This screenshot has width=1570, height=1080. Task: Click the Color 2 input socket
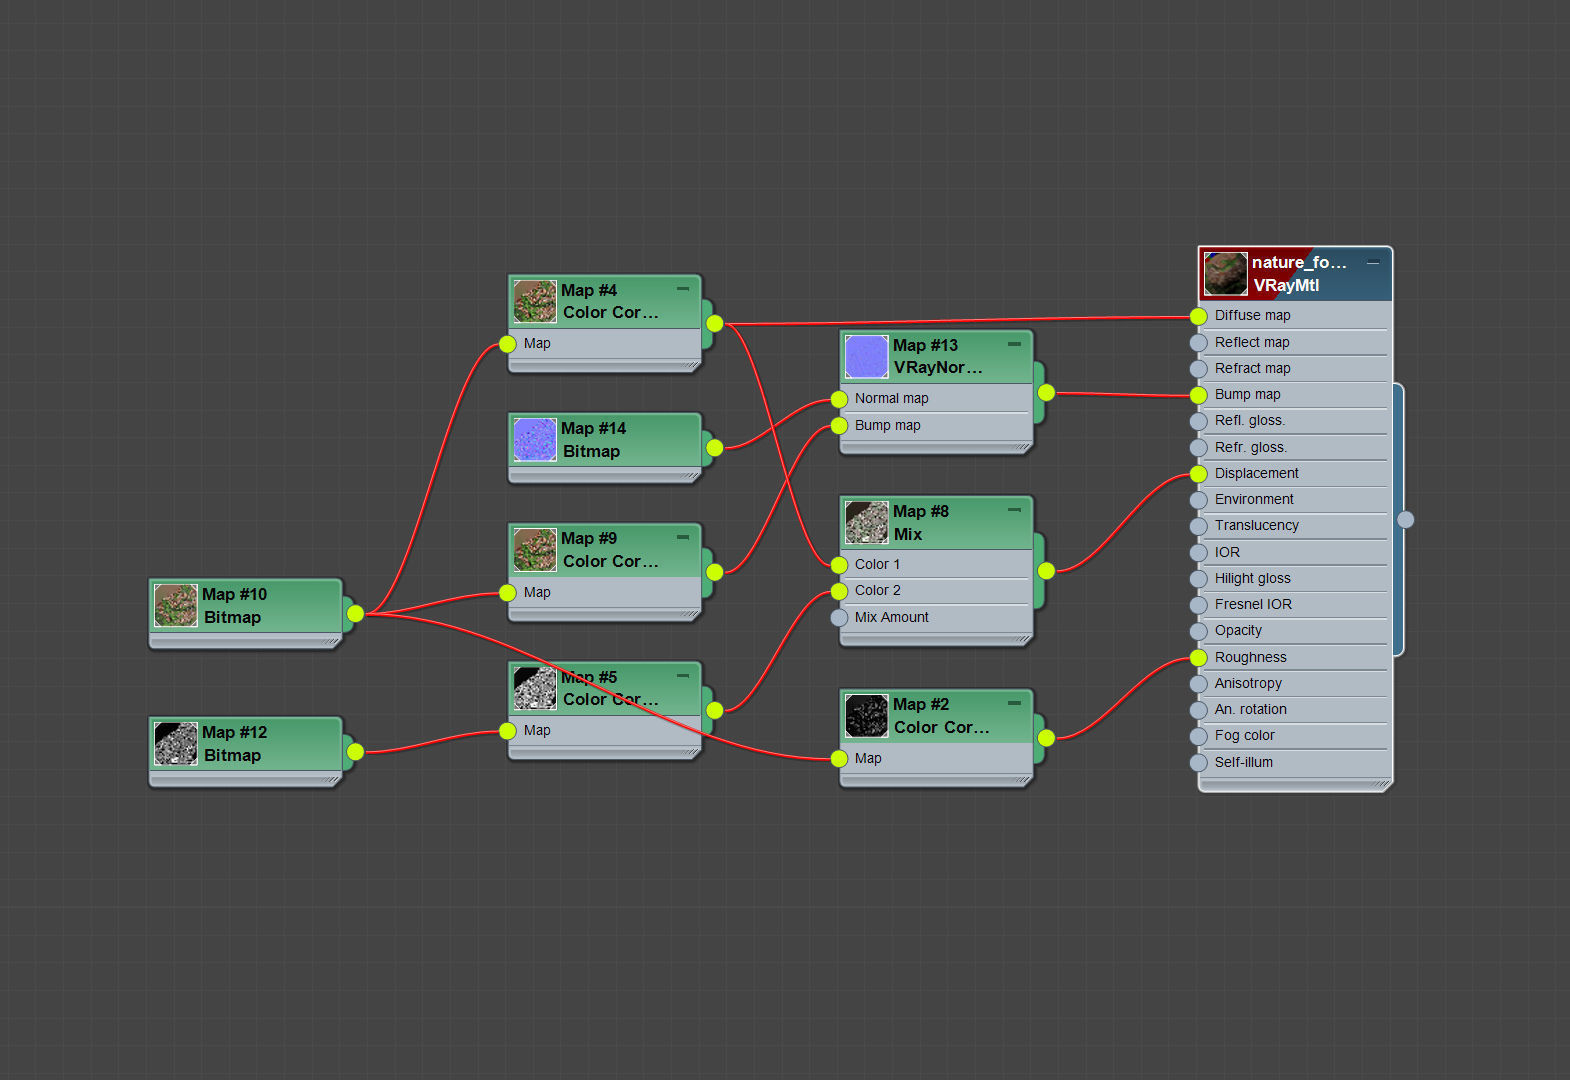click(x=839, y=591)
